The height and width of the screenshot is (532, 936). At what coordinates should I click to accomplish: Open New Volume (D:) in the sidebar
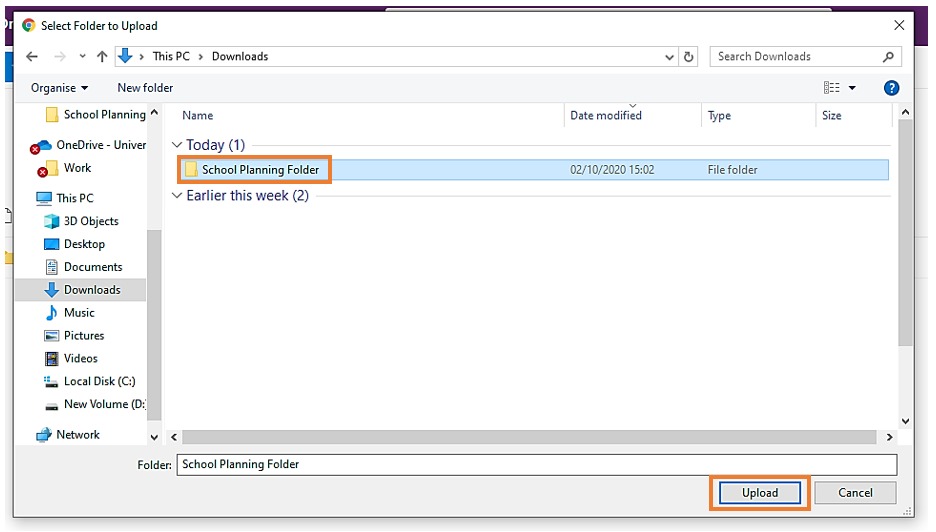104,404
